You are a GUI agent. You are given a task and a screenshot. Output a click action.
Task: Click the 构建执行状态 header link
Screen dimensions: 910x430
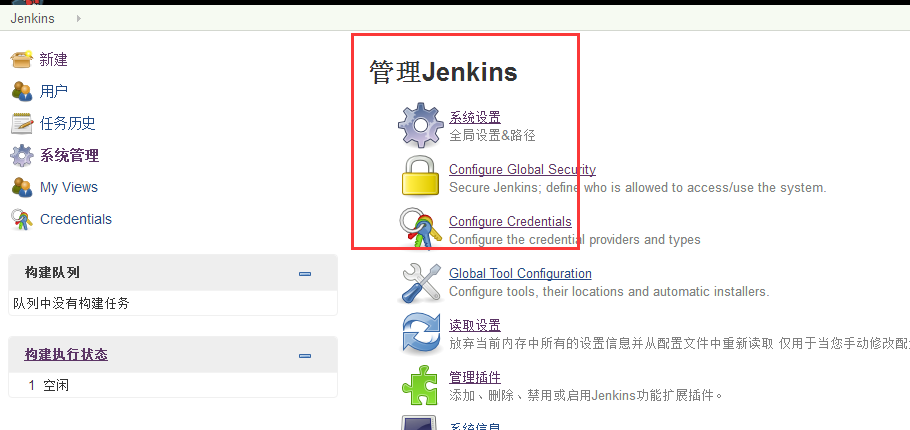coord(66,355)
